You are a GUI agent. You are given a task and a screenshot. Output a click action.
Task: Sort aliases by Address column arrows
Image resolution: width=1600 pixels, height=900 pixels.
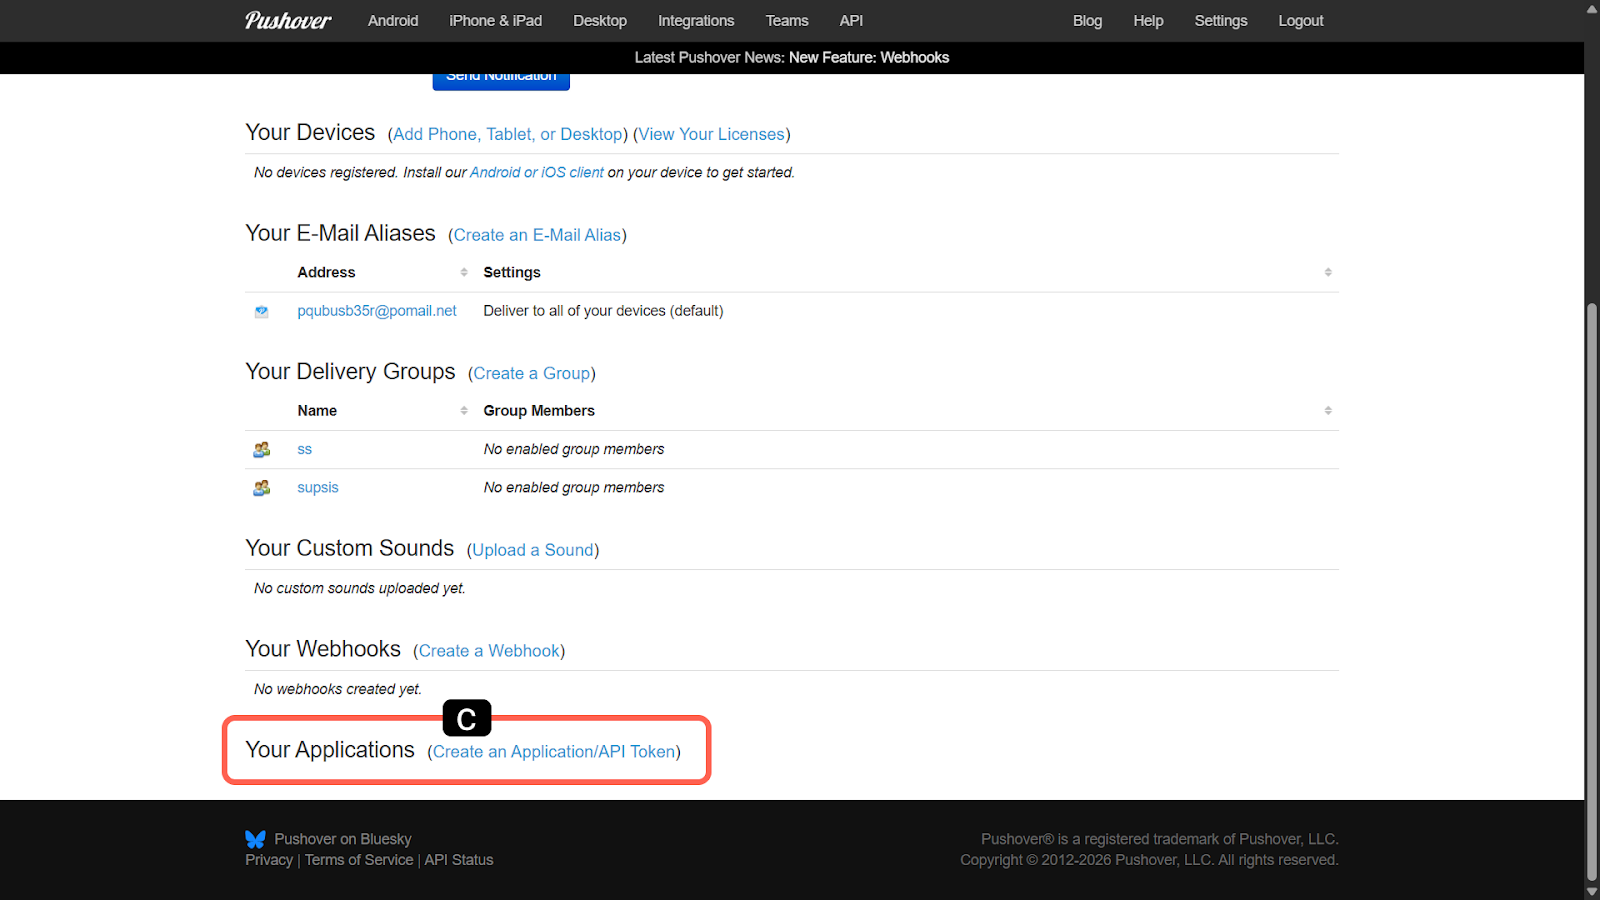click(x=464, y=272)
